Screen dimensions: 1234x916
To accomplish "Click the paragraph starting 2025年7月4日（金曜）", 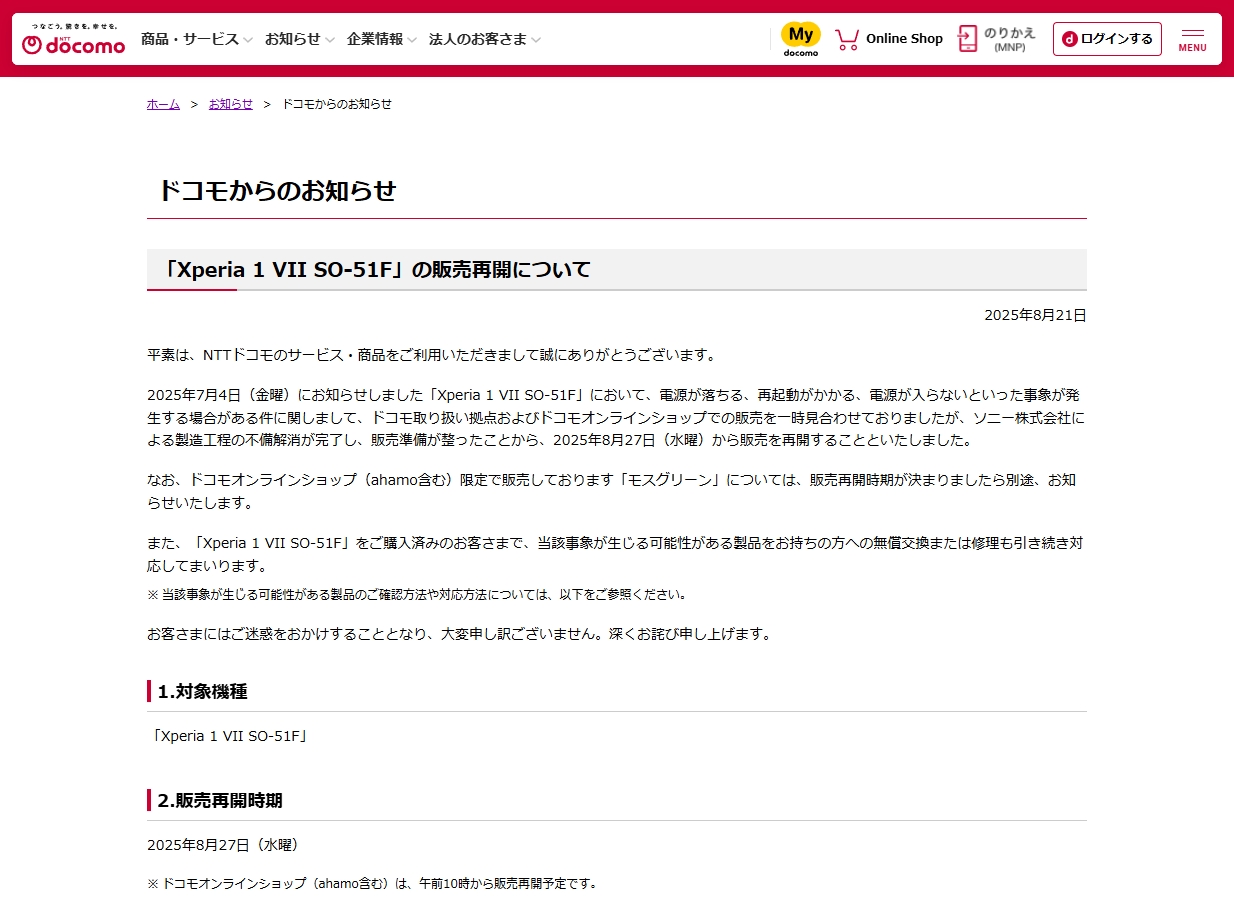I will pyautogui.click(x=616, y=417).
